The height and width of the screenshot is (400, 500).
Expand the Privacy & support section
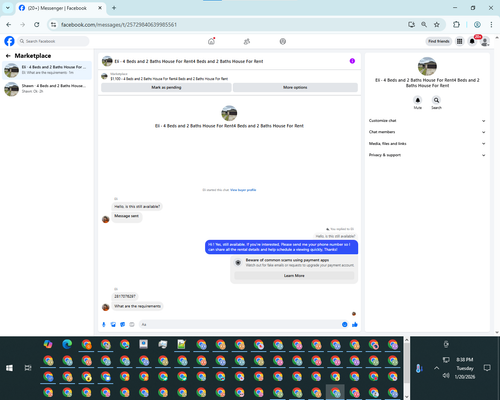(427, 155)
